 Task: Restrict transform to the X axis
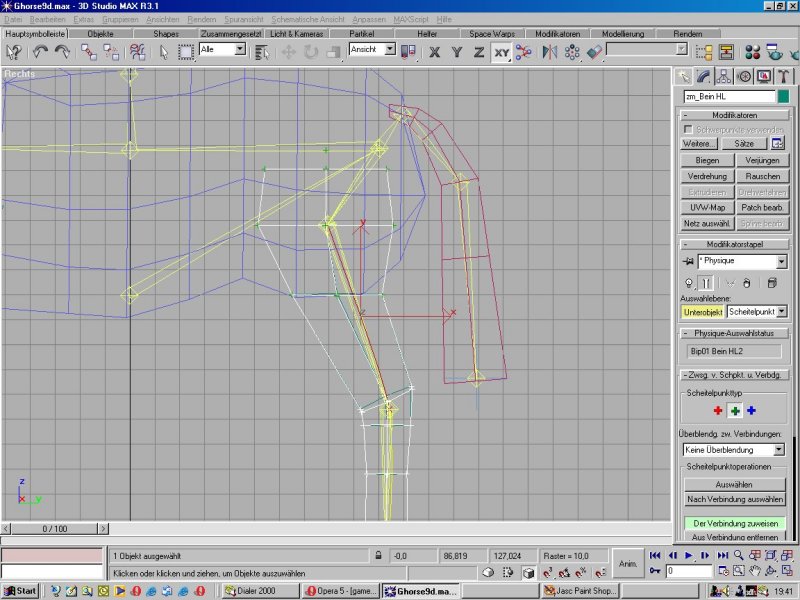[x=435, y=51]
